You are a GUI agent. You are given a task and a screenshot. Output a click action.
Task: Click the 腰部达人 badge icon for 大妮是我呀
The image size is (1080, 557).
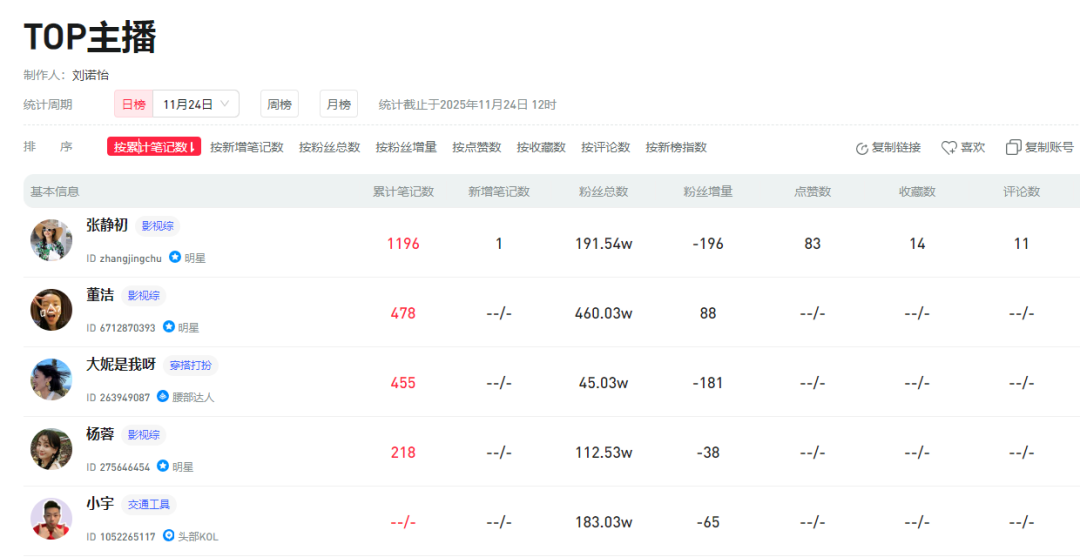tap(163, 397)
